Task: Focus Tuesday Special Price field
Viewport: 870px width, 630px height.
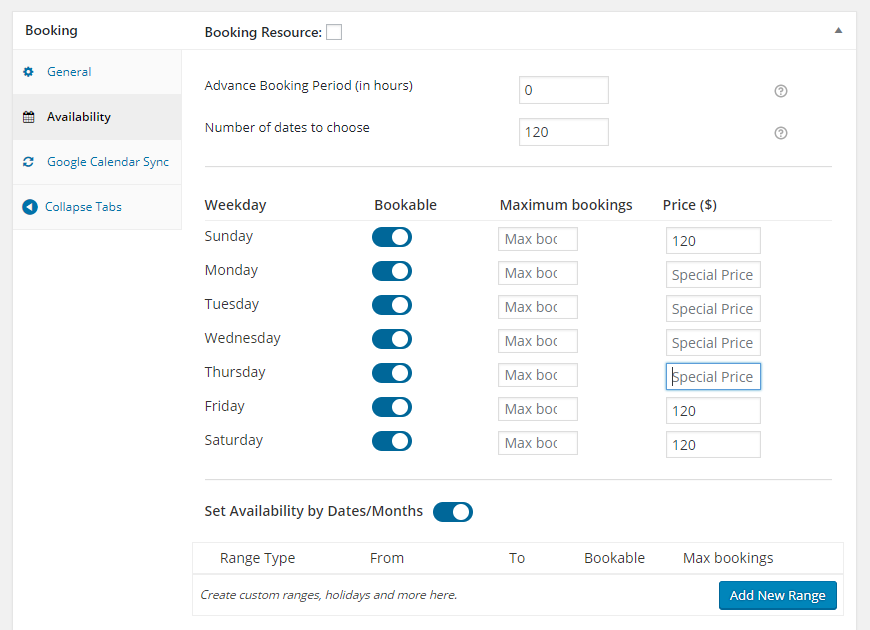Action: pos(713,309)
